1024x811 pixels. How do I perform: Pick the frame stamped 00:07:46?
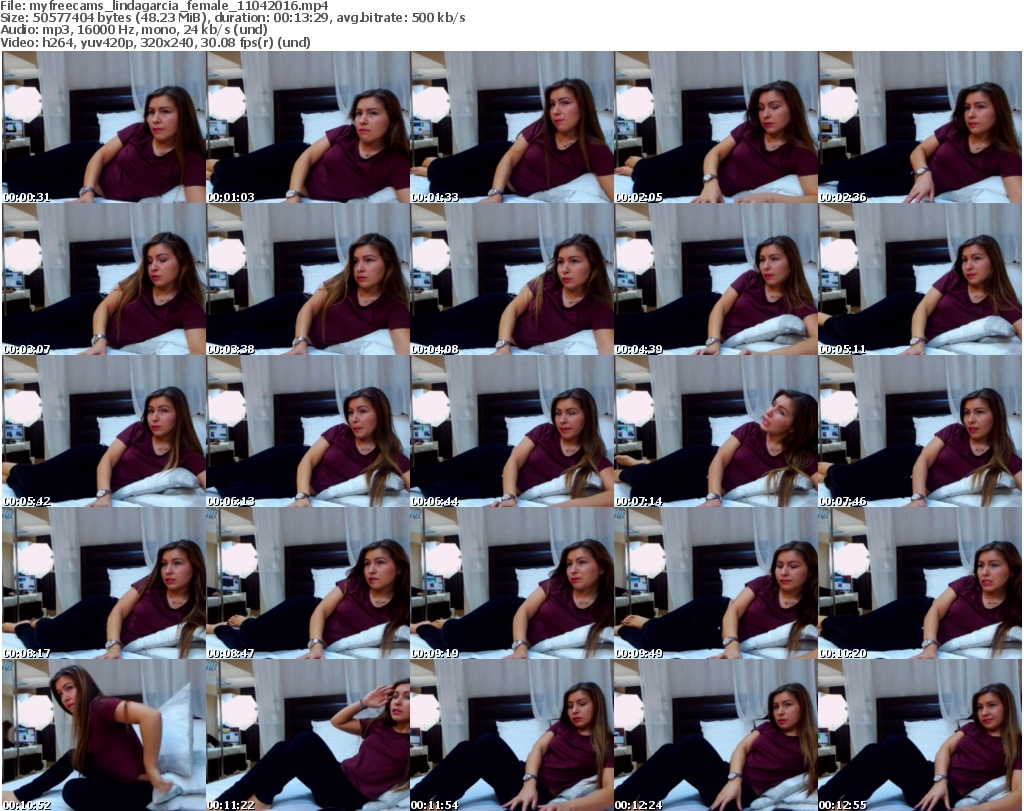(920, 431)
